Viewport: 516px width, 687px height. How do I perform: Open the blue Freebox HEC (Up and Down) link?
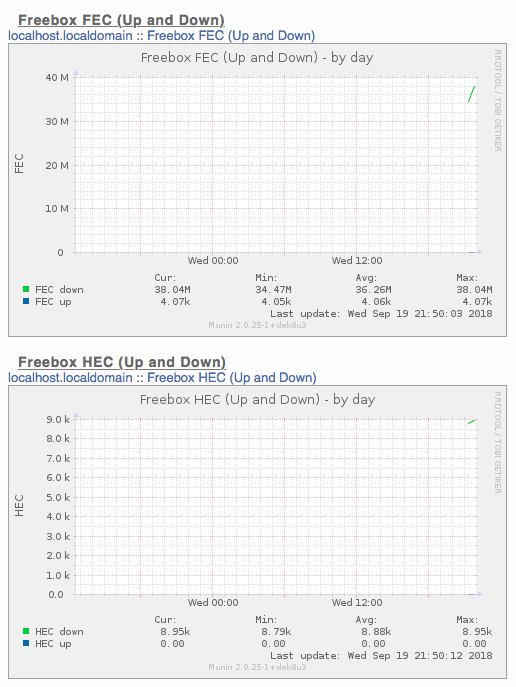coord(232,378)
